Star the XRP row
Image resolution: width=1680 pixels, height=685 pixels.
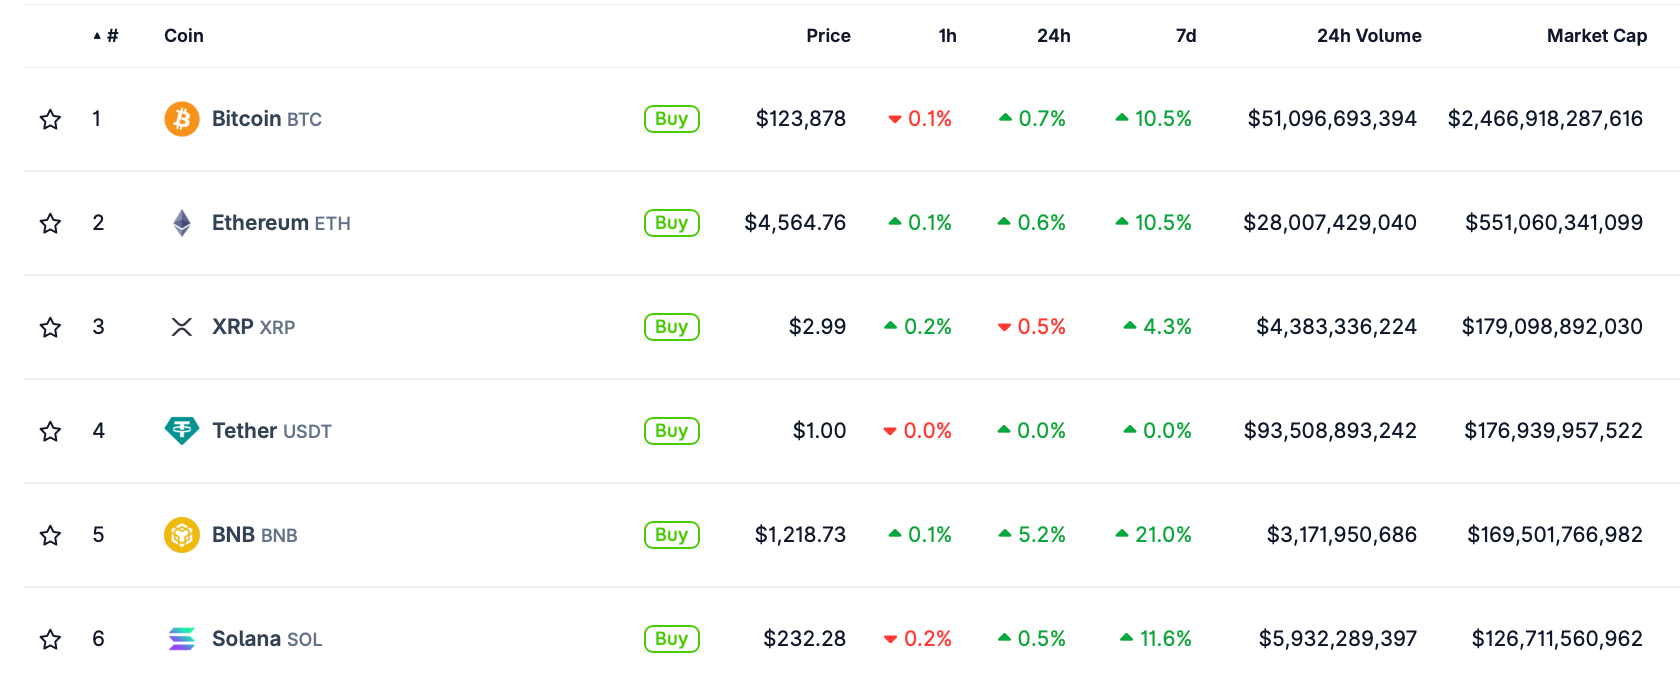tap(50, 328)
